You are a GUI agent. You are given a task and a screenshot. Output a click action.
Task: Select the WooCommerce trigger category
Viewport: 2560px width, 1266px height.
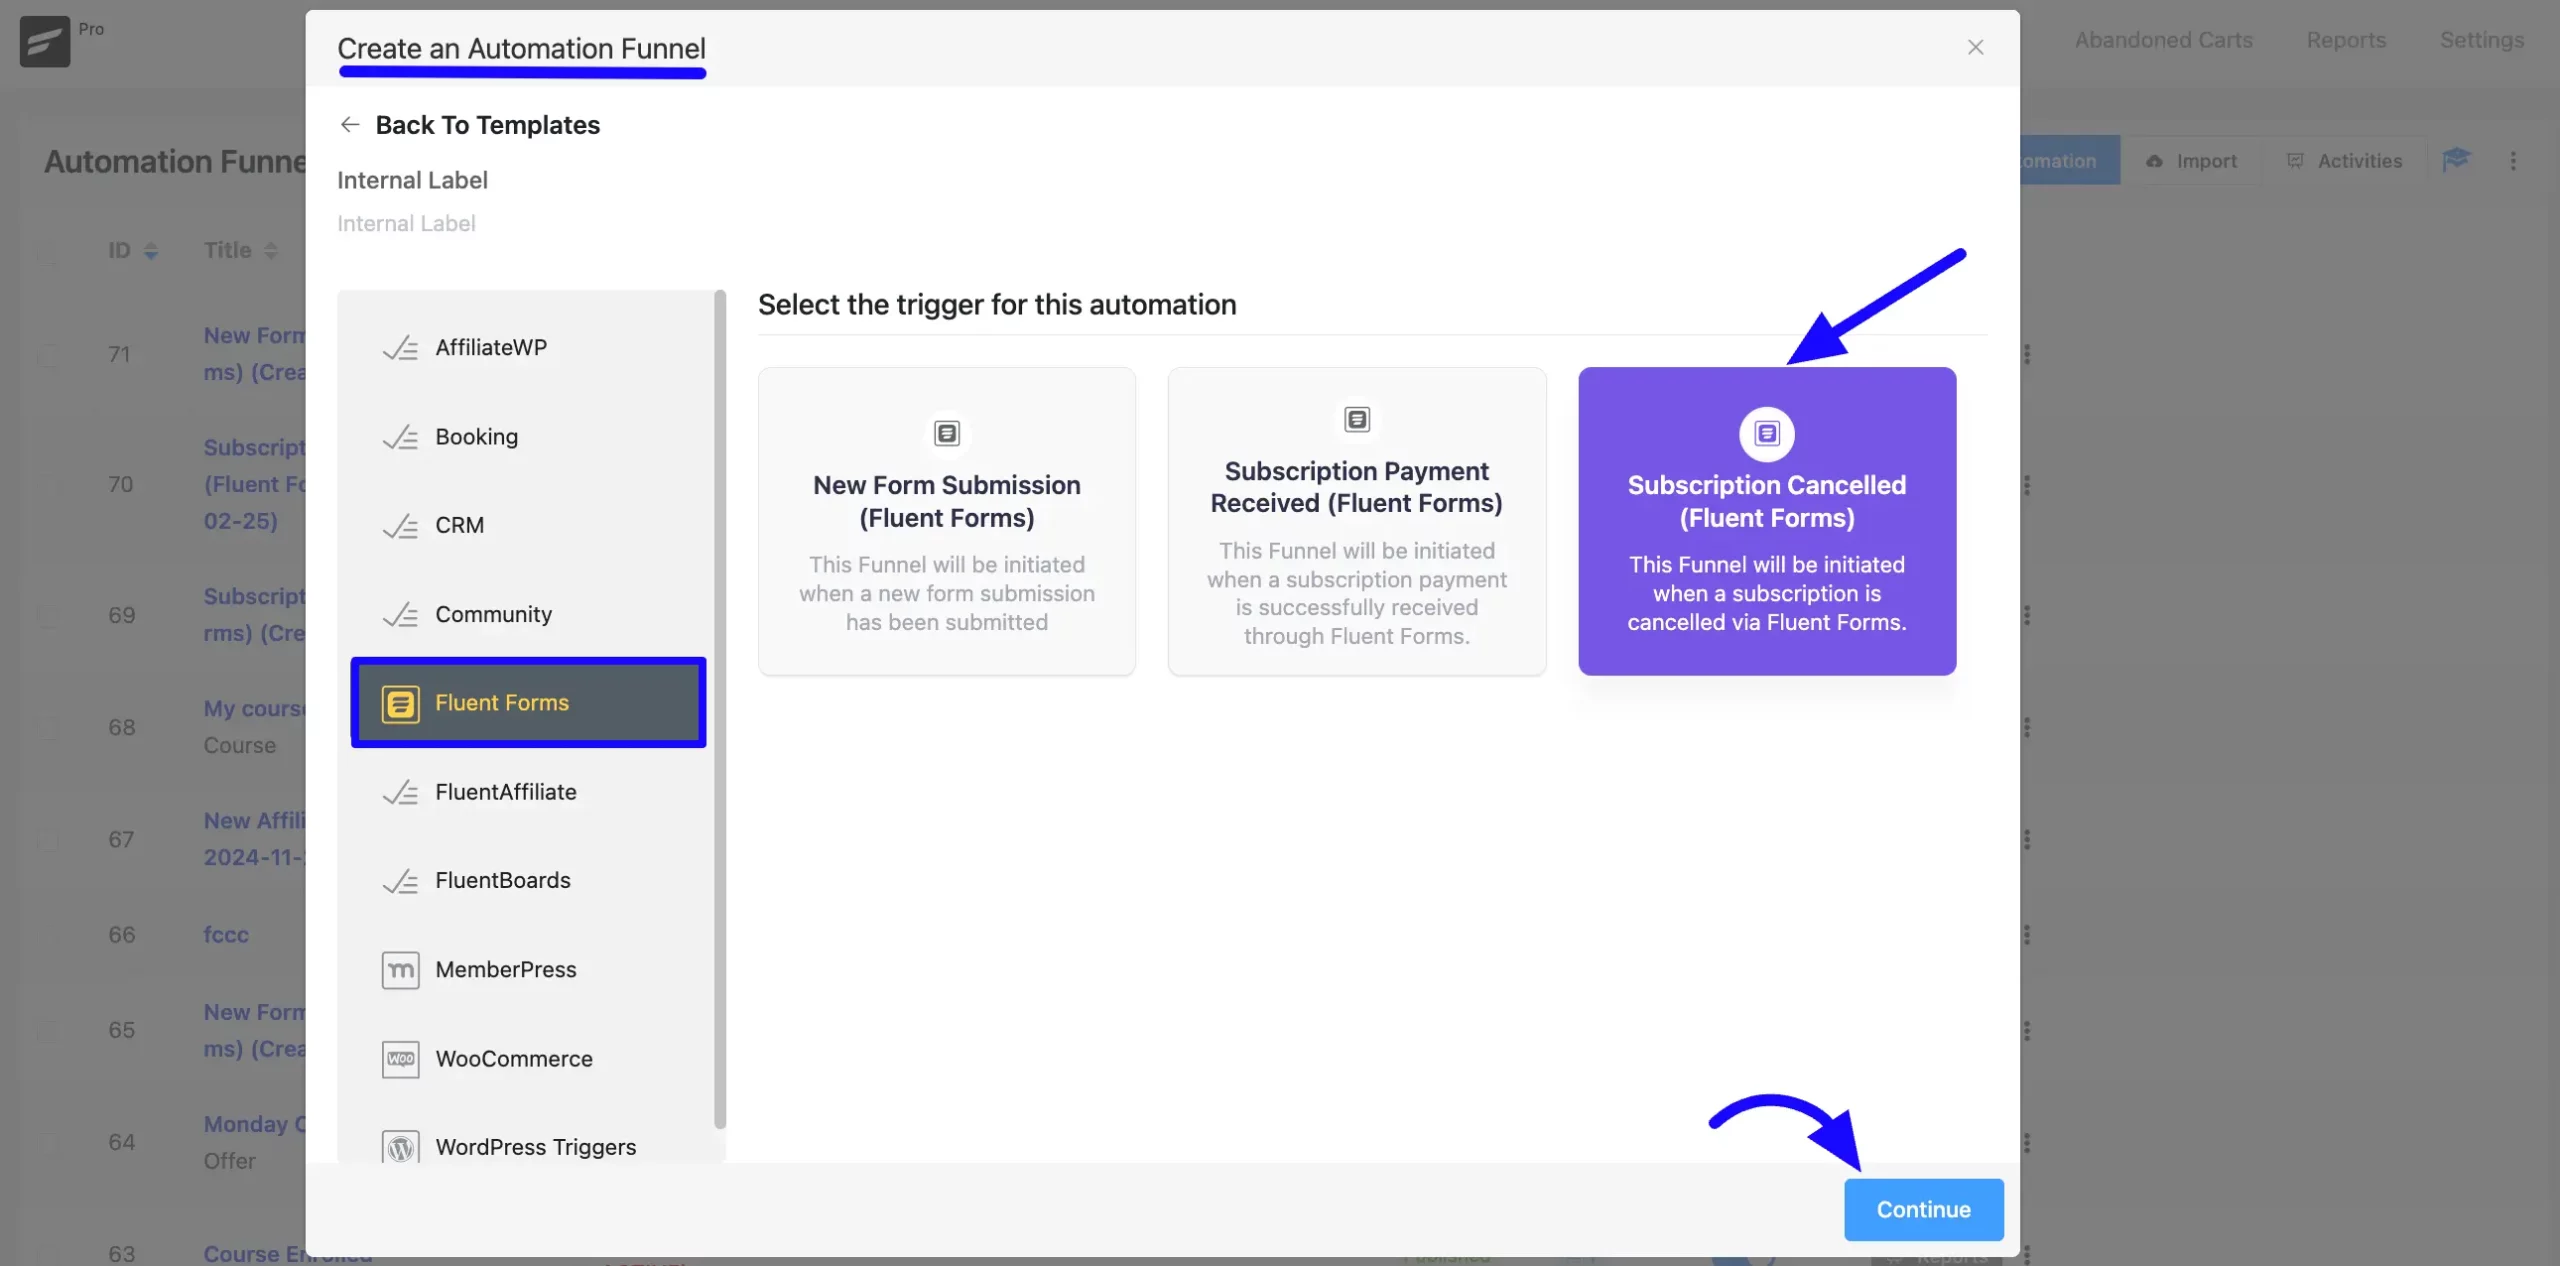pyautogui.click(x=528, y=1059)
